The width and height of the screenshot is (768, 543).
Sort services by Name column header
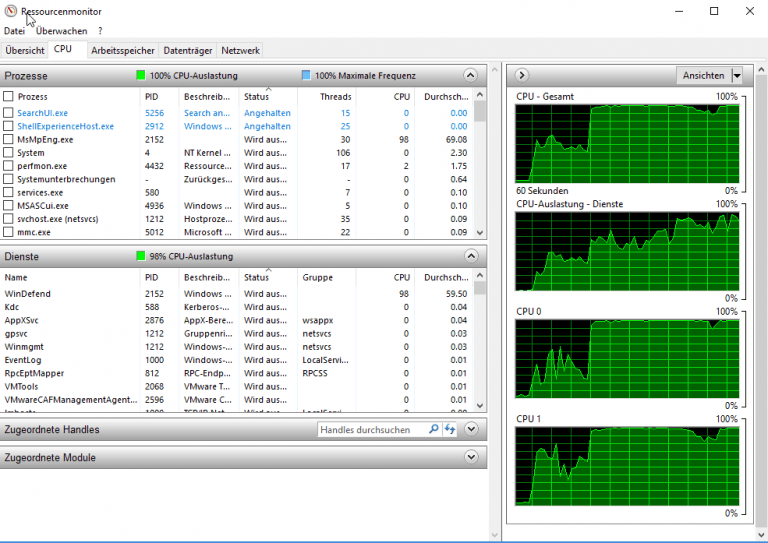click(x=70, y=277)
